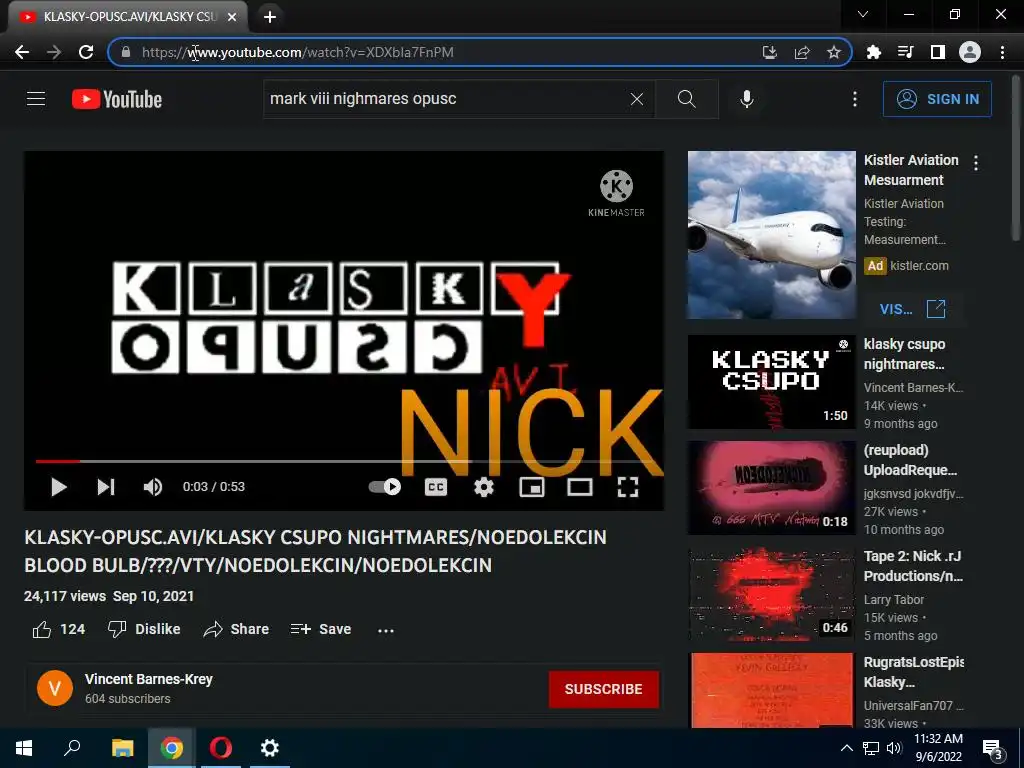Mute the video volume
Screen dimensions: 1024x768
[x=153, y=487]
